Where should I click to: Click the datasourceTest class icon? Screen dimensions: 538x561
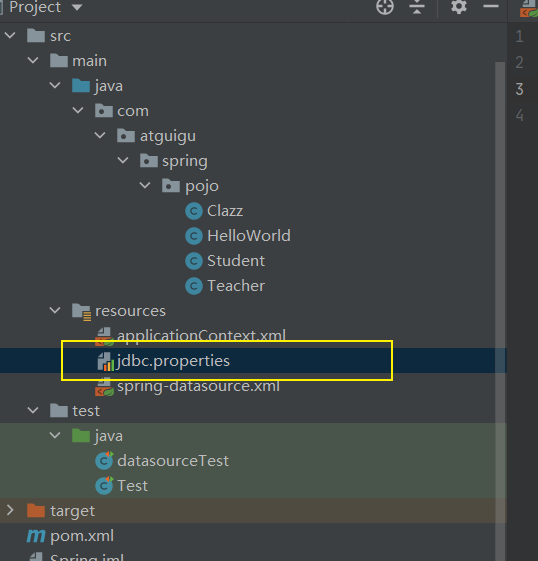pyautogui.click(x=104, y=460)
